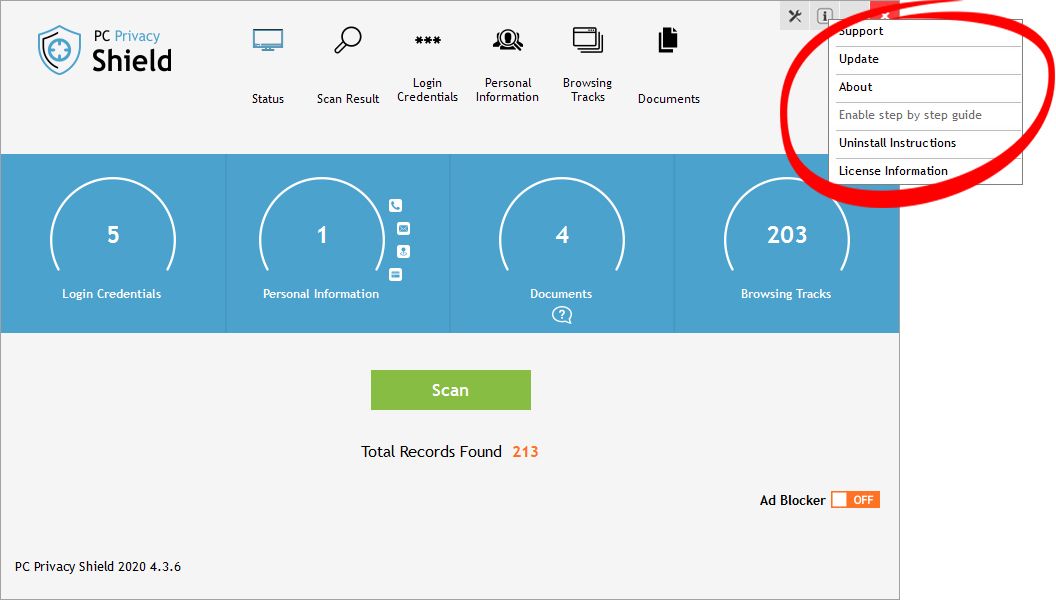Click the Login Credentials asterisks icon
Viewport: 1056px width, 600px height.
427,41
